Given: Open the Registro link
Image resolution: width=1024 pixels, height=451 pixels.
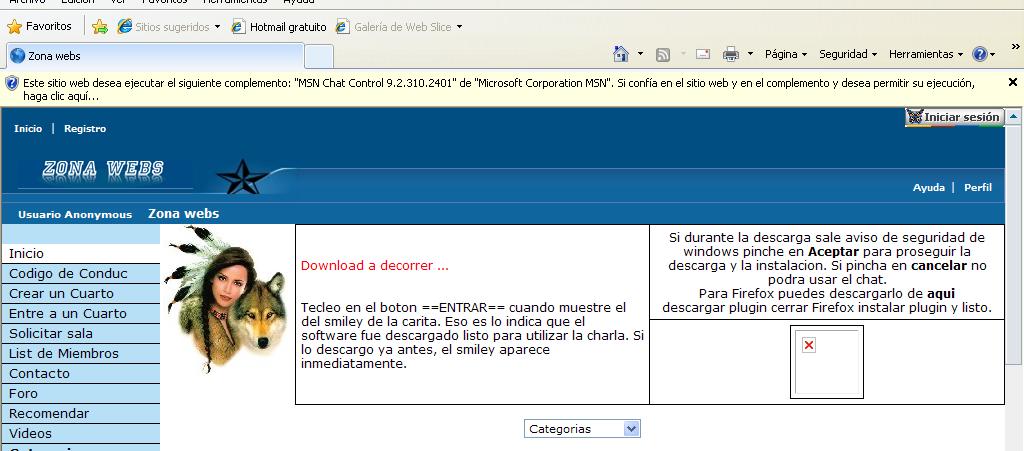Looking at the screenshot, I should click(x=85, y=129).
